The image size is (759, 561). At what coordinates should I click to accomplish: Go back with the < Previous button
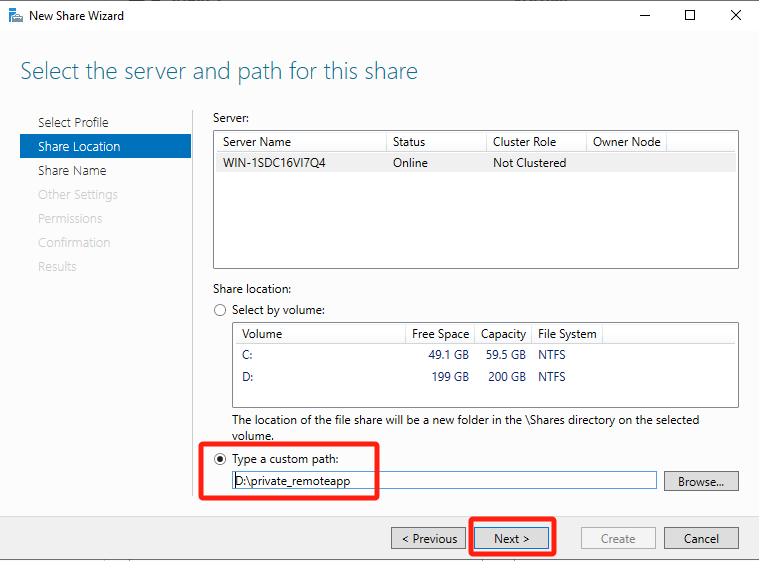click(x=429, y=538)
